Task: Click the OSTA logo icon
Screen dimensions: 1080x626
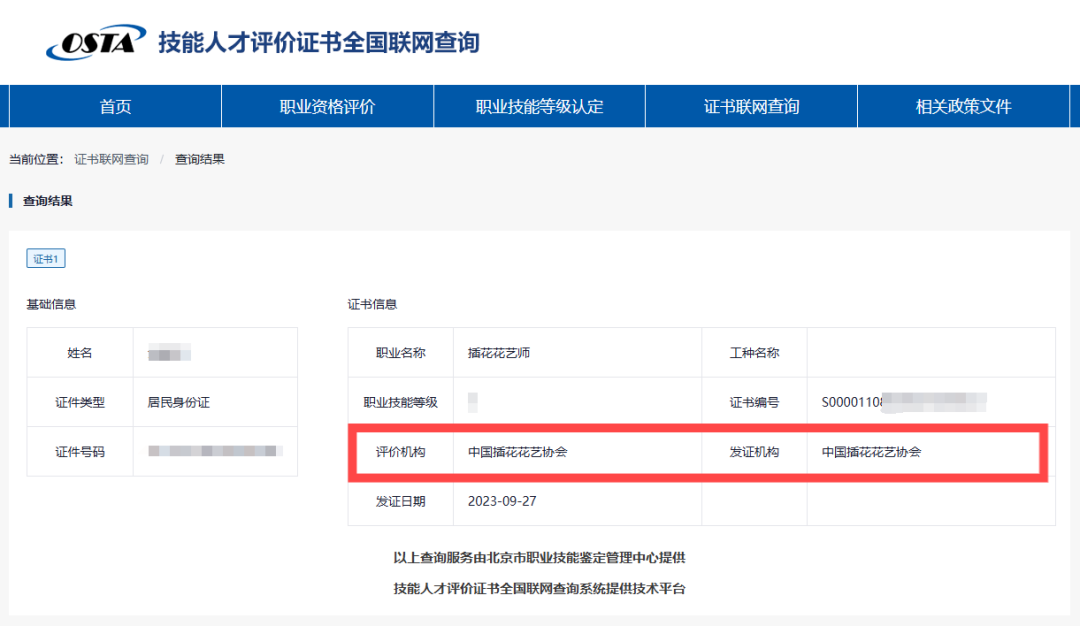Action: 95,43
